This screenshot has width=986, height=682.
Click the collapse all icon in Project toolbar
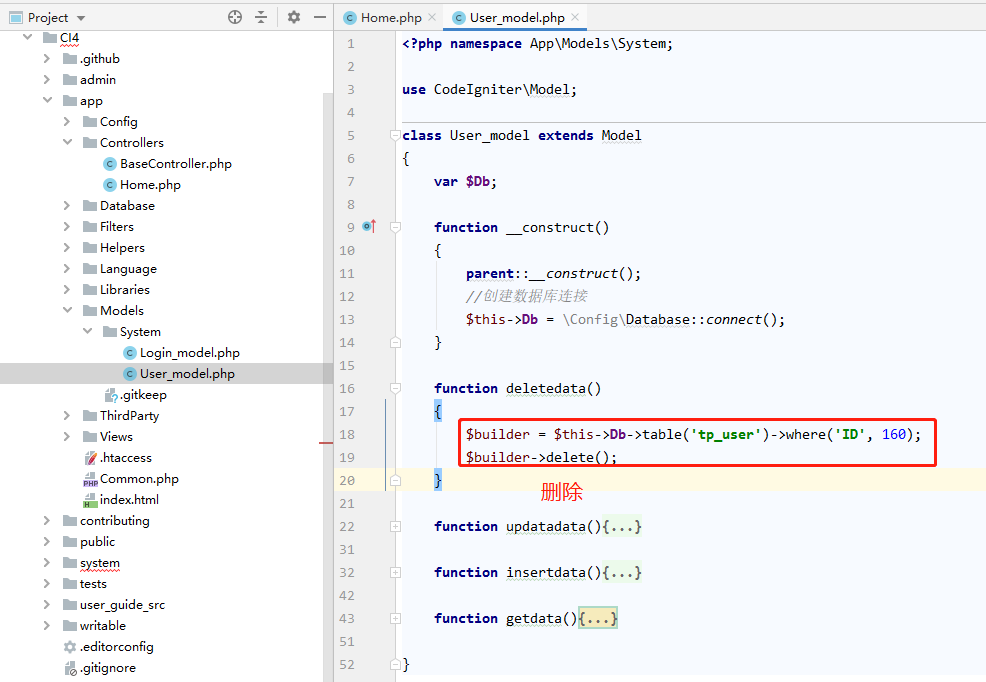click(x=261, y=17)
